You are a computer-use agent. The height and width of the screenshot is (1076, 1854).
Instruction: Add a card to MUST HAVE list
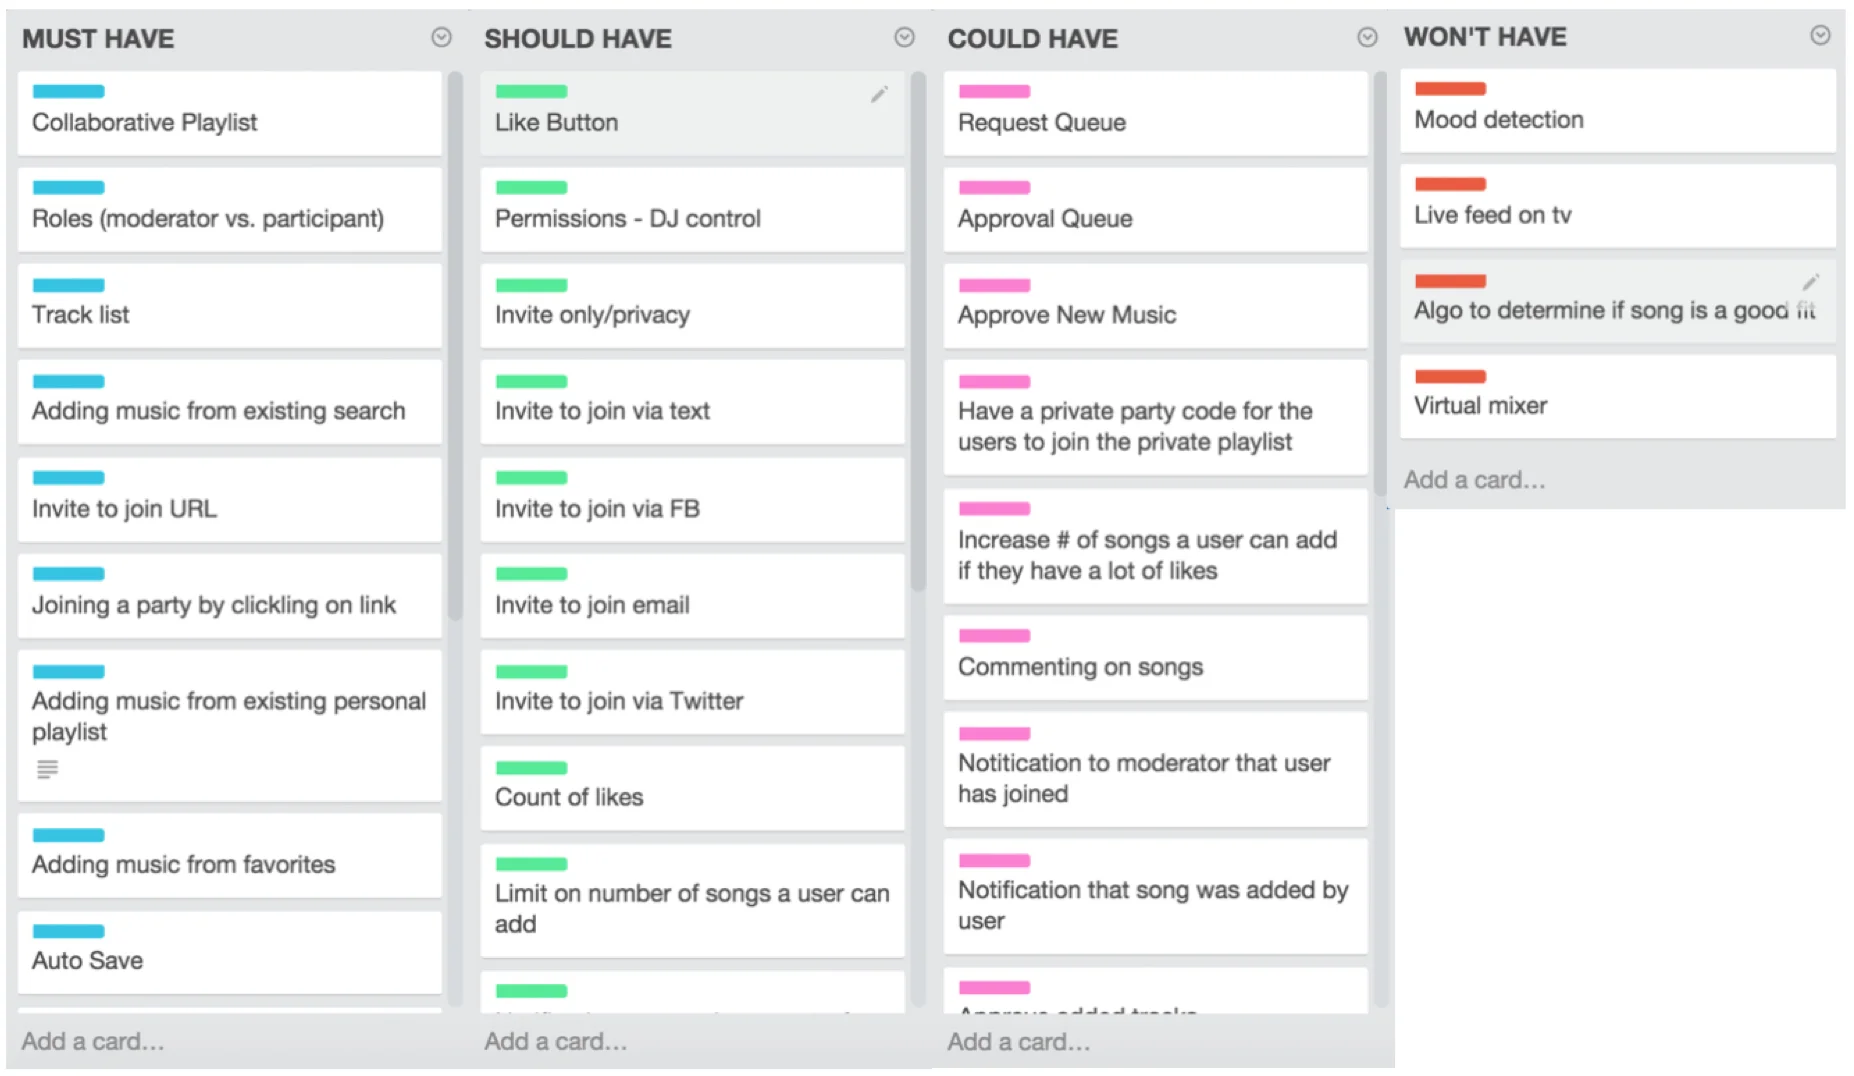pyautogui.click(x=93, y=1041)
